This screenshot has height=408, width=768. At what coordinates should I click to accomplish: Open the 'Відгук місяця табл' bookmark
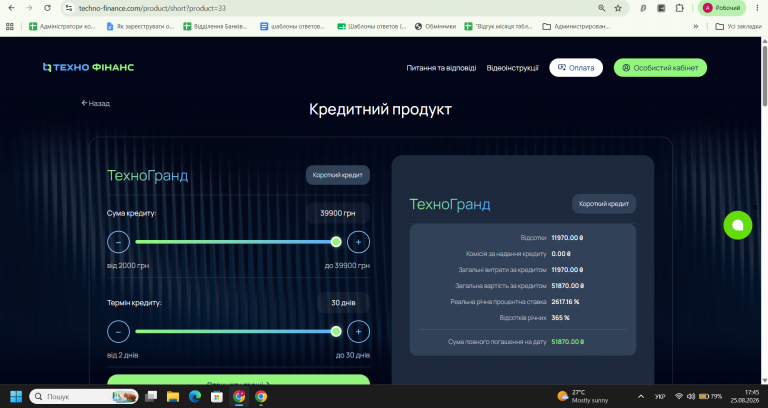(499, 26)
